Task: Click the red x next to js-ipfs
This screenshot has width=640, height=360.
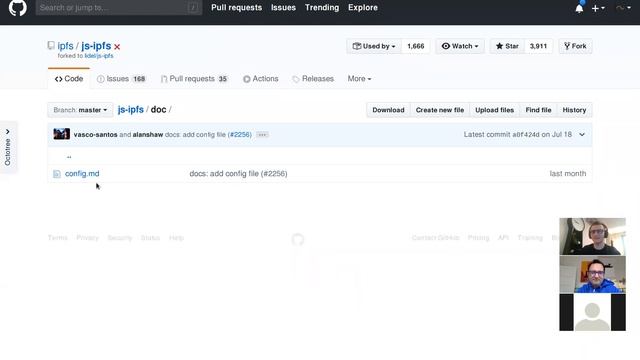Action: click(117, 47)
